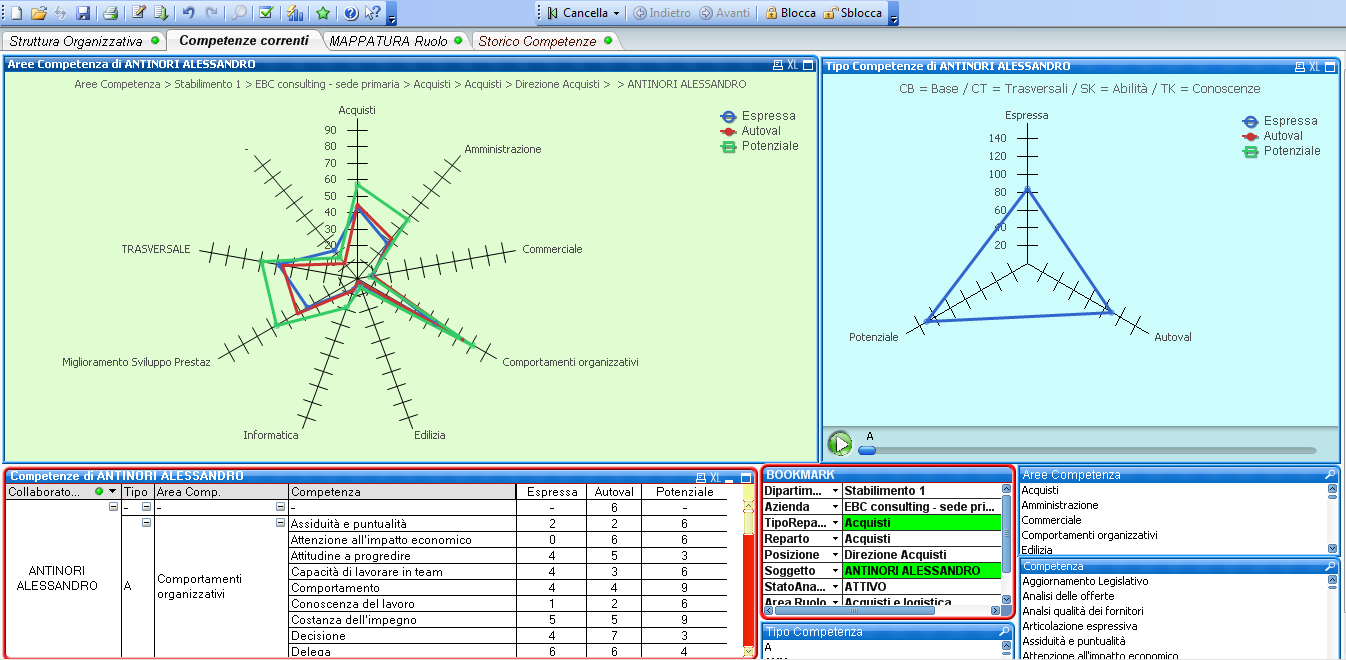Open the StatoAna... dropdown arrow
Image resolution: width=1346 pixels, height=660 pixels.
tap(835, 587)
